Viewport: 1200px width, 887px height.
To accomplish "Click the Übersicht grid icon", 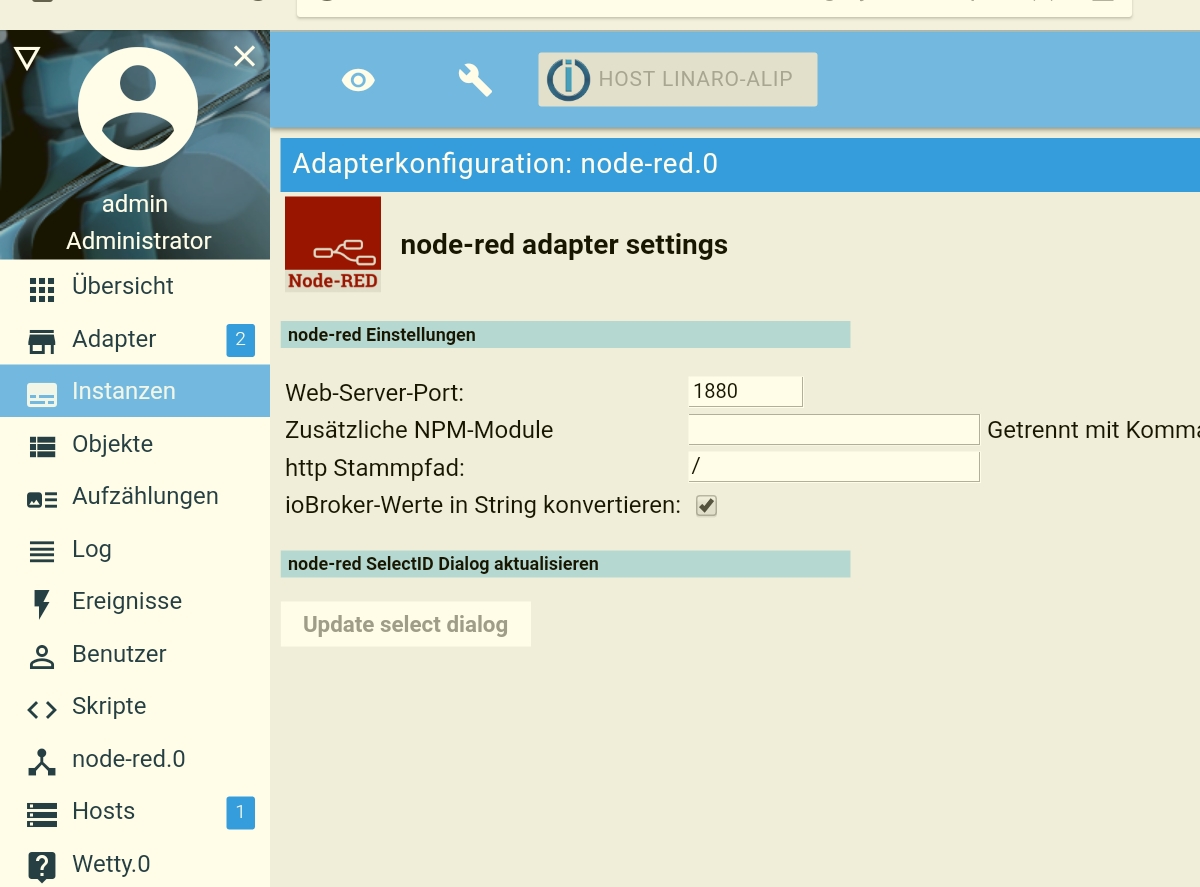I will tap(41, 290).
